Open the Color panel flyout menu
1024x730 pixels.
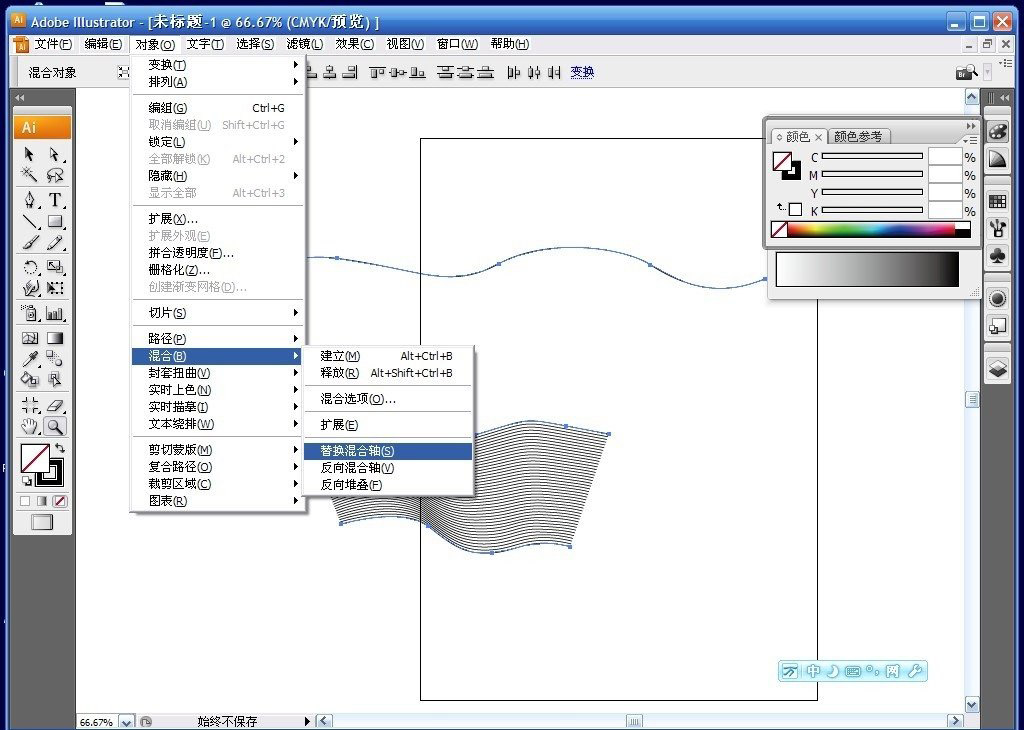pyautogui.click(x=969, y=140)
